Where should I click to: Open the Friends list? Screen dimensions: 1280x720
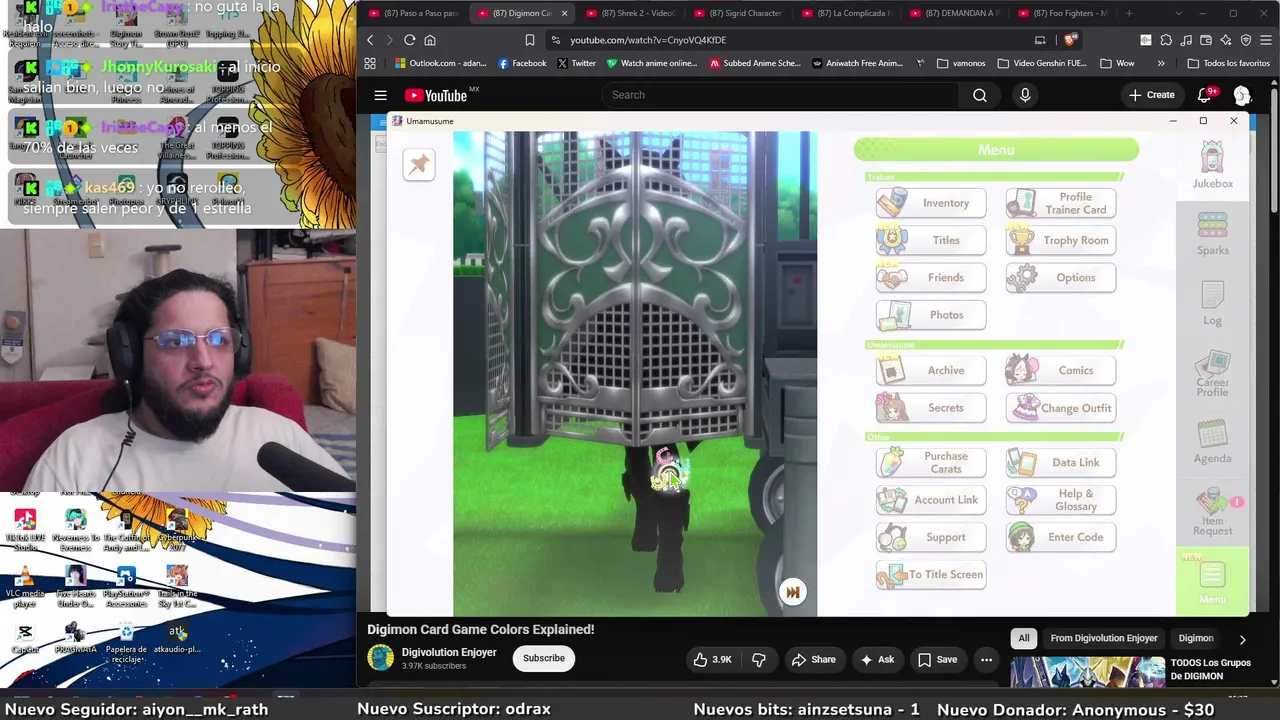[x=931, y=277]
